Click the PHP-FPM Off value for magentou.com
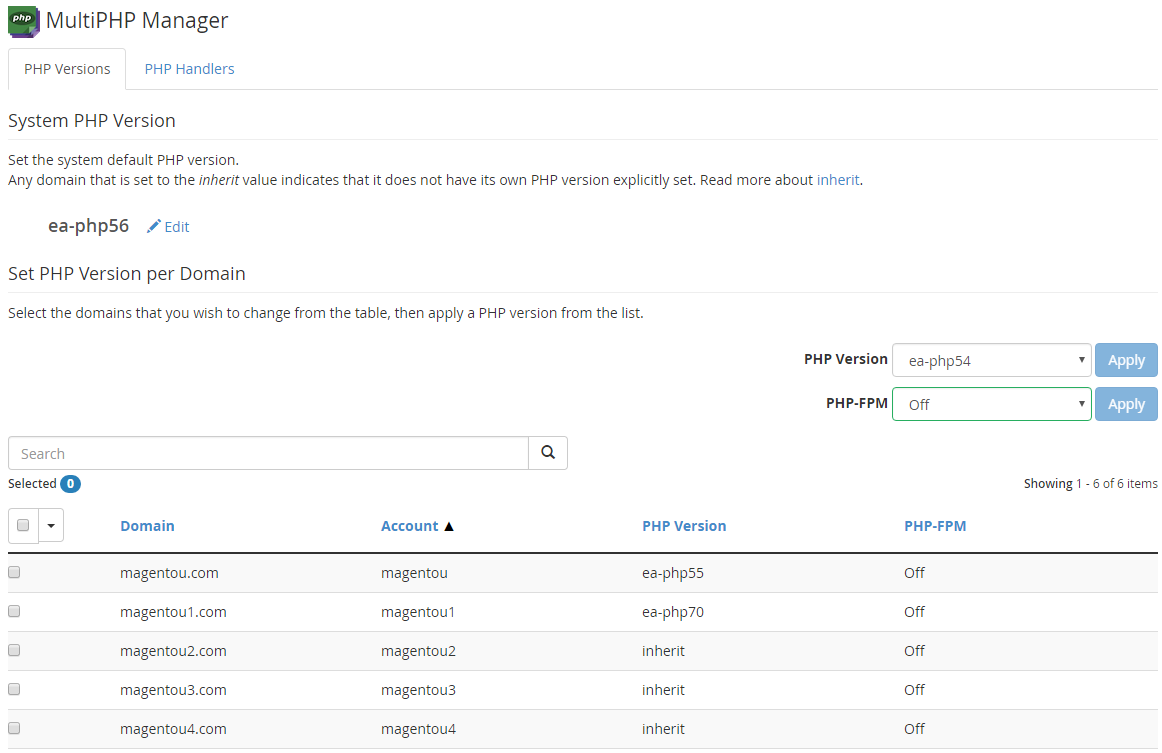The height and width of the screenshot is (753, 1162). 914,573
